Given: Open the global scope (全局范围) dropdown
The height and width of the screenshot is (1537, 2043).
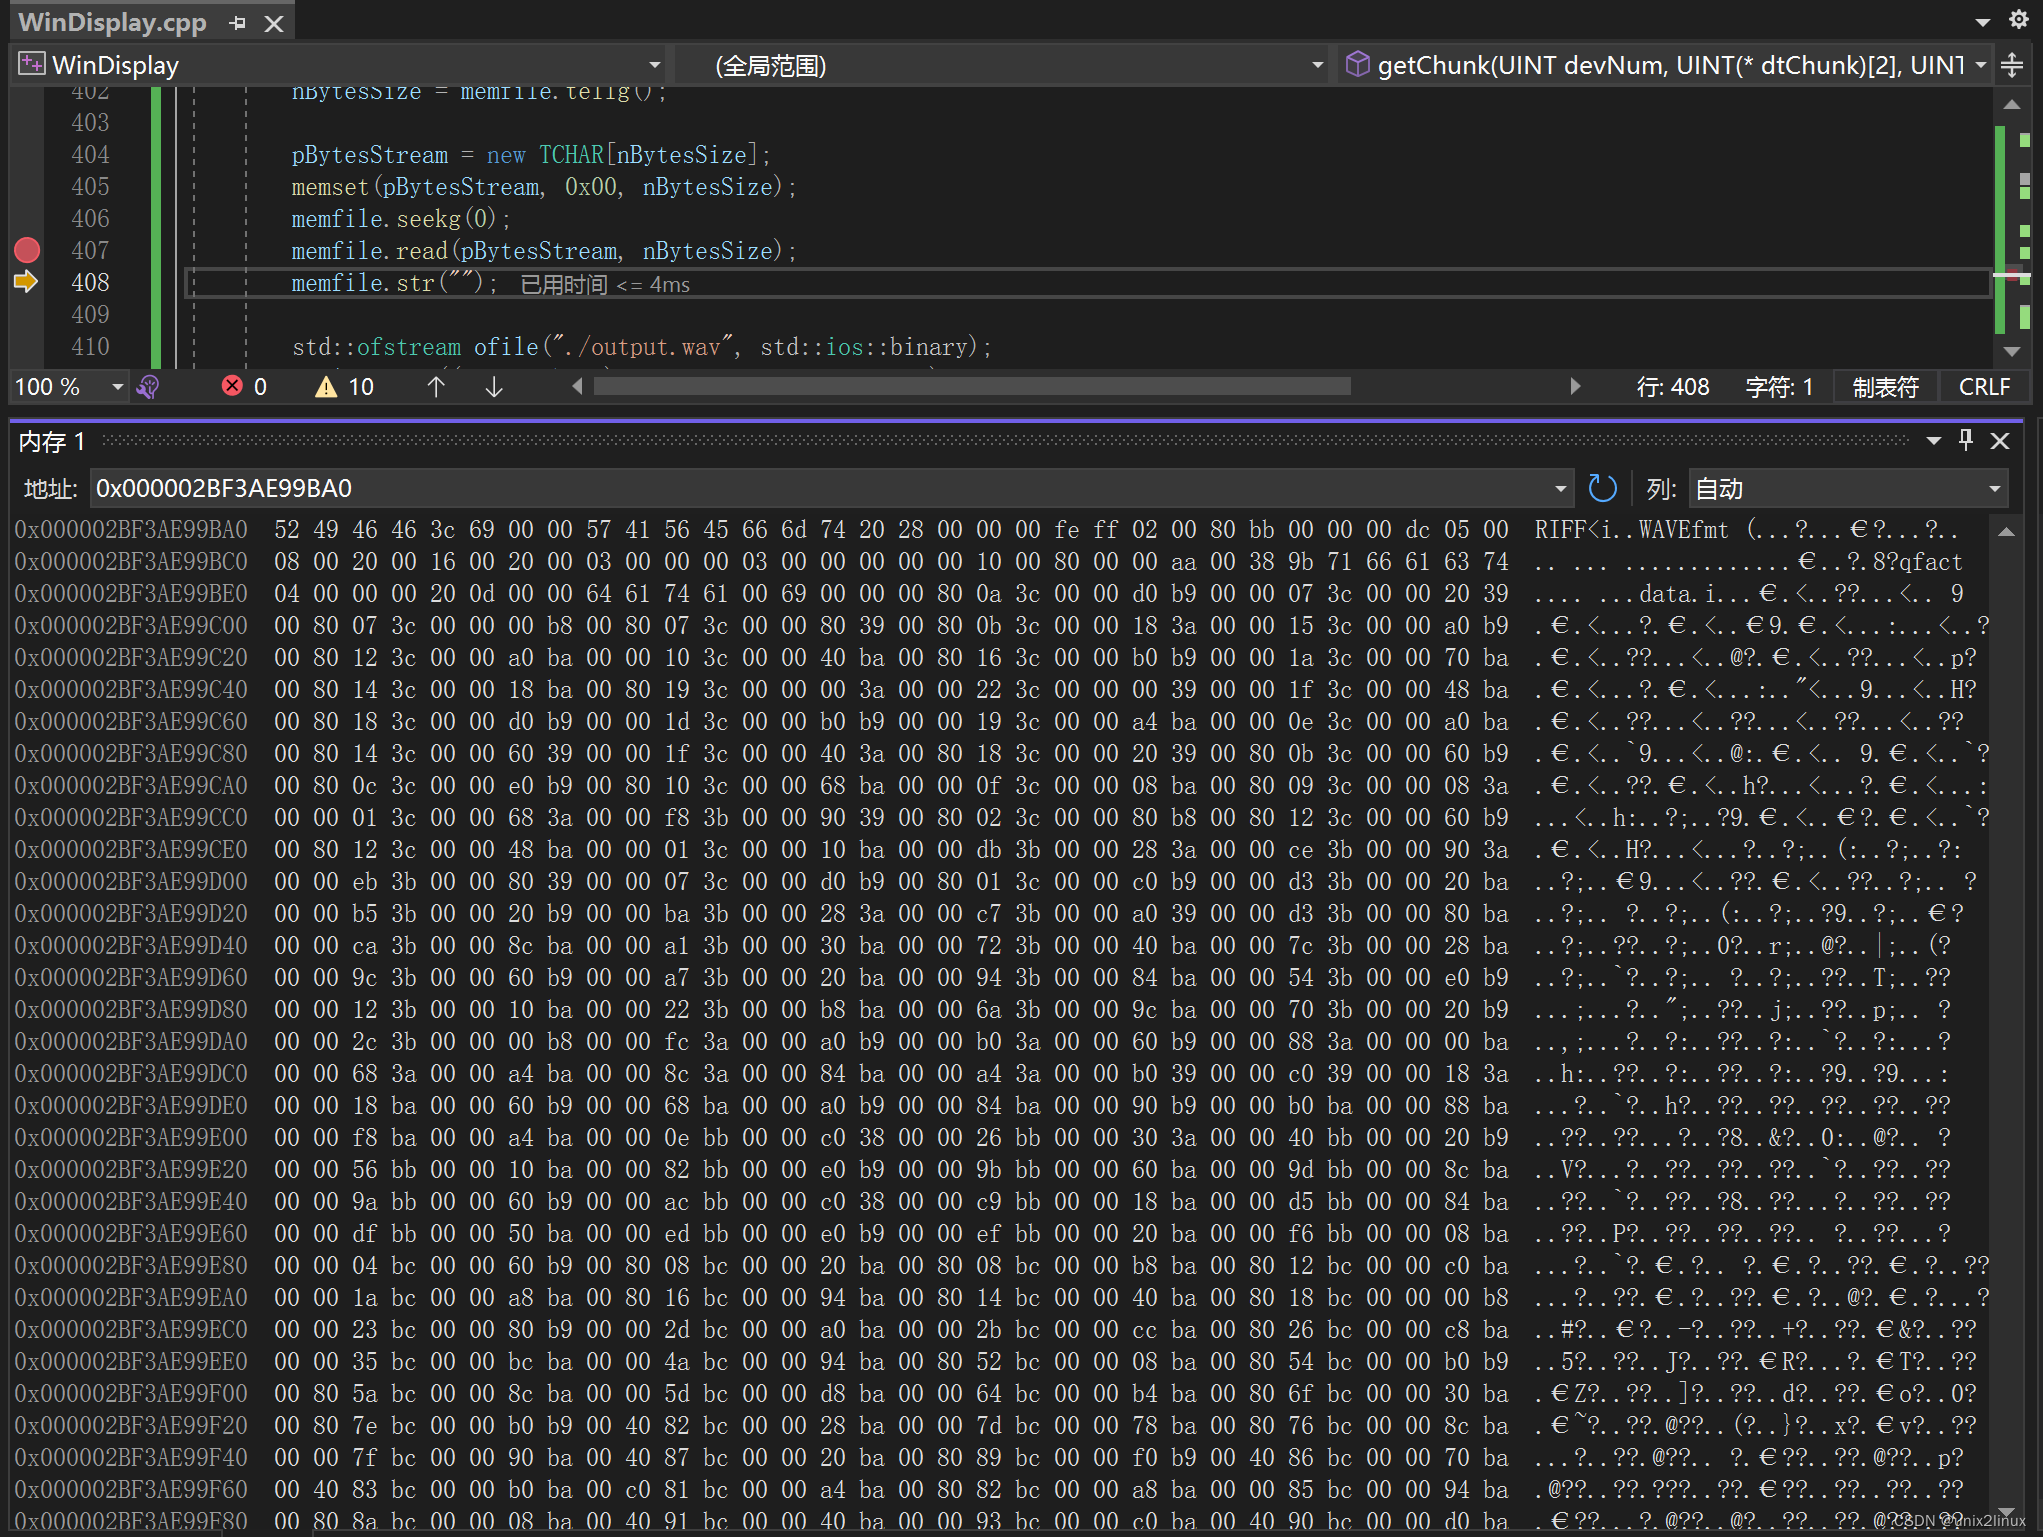Looking at the screenshot, I should point(1317,65).
